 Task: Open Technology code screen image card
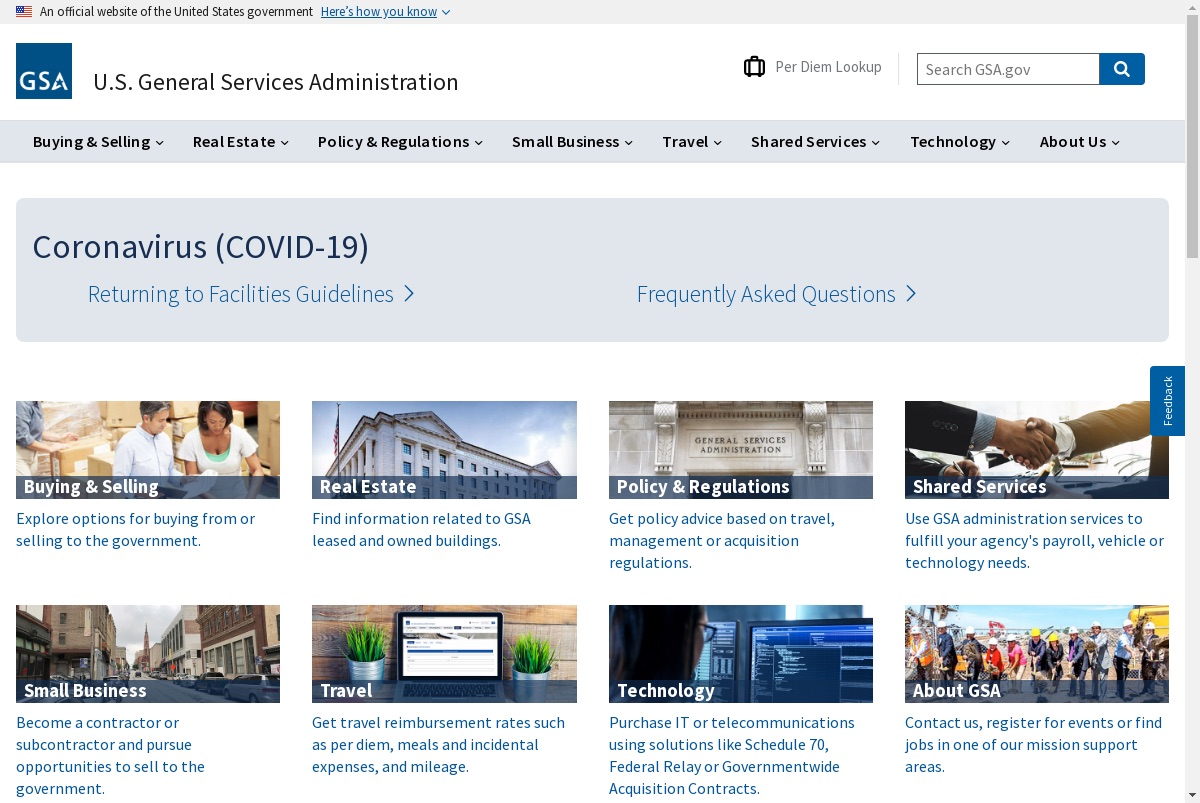(741, 654)
